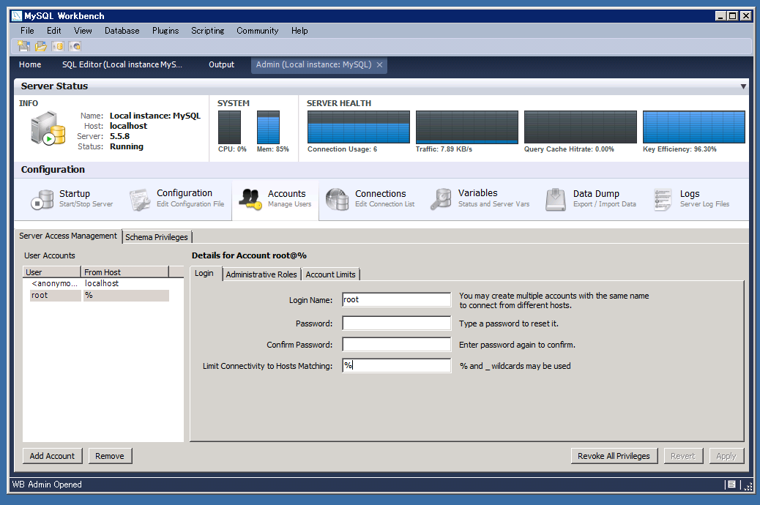760x505 pixels.
Task: Click Revoke All Privileges button
Action: click(614, 456)
